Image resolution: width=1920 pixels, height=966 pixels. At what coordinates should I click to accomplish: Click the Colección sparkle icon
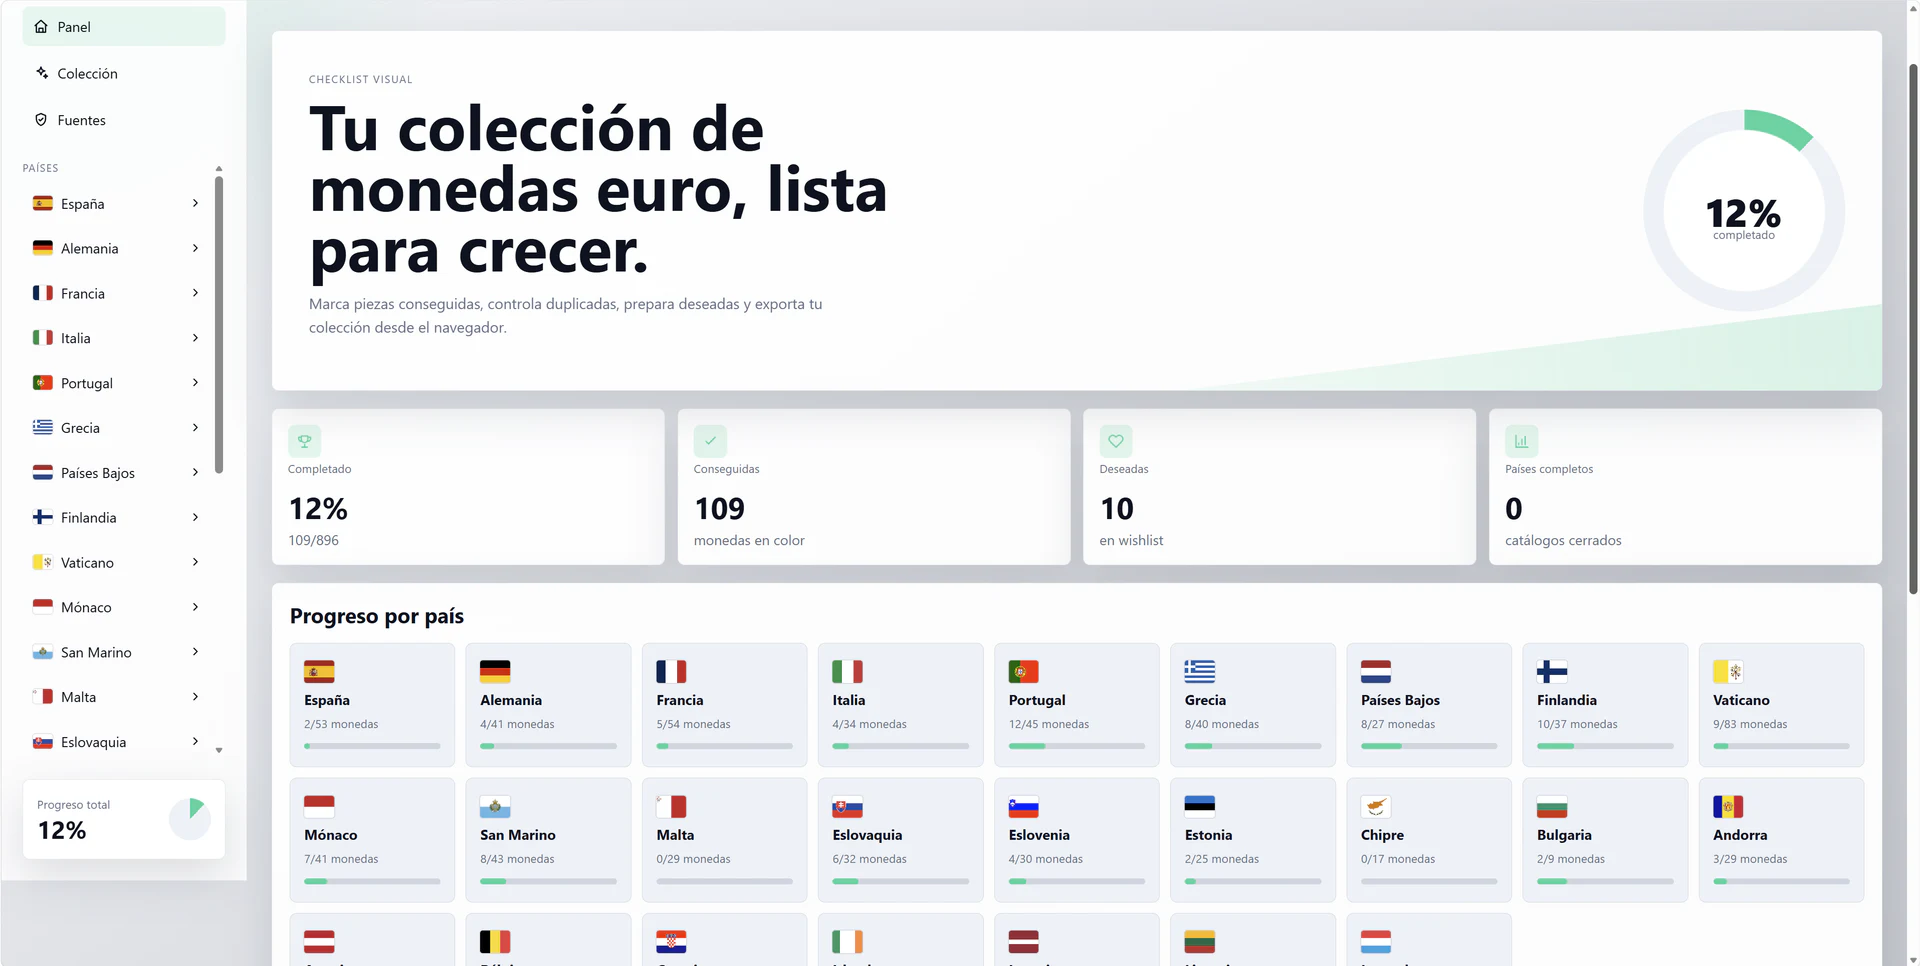[41, 73]
